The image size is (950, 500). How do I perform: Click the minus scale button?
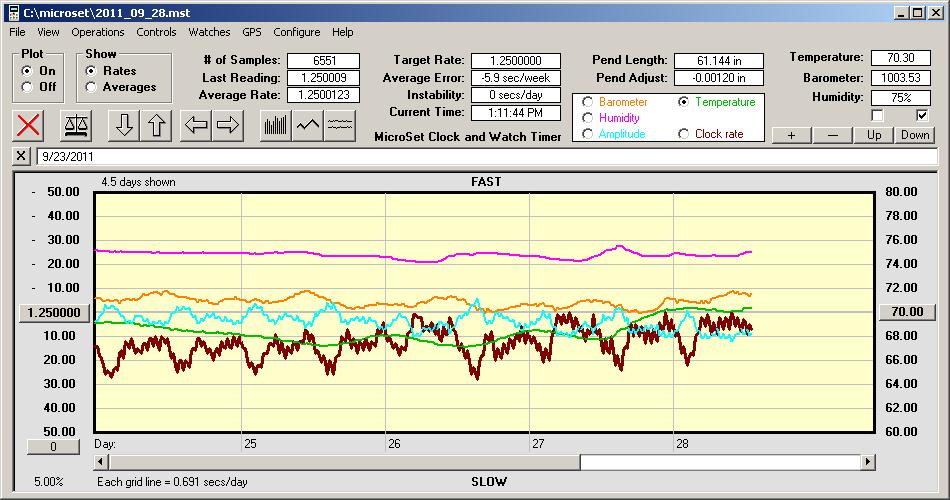coord(832,135)
